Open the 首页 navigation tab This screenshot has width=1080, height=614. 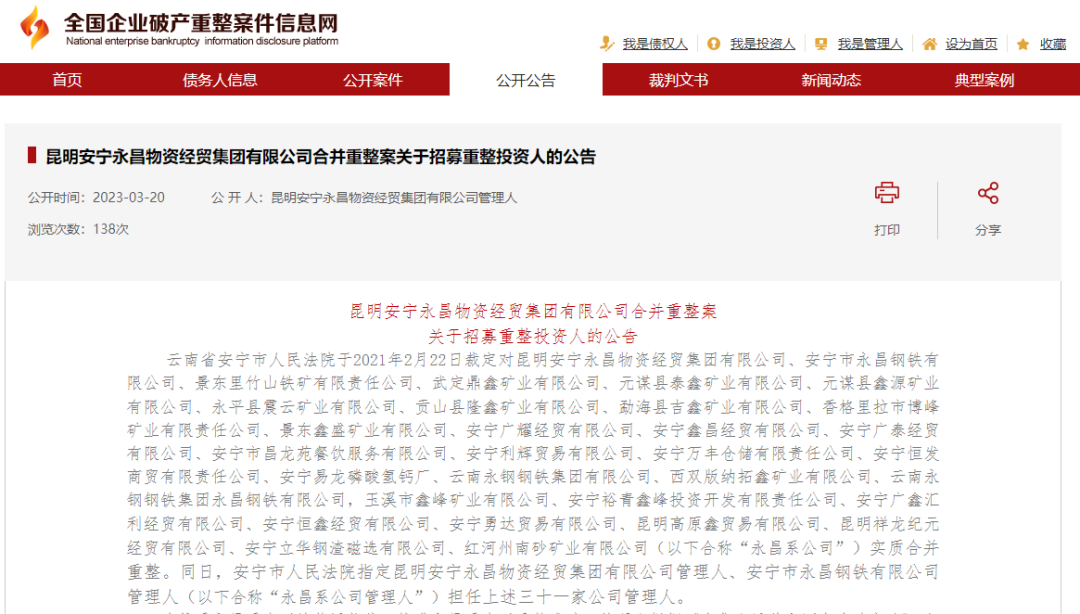click(67, 80)
